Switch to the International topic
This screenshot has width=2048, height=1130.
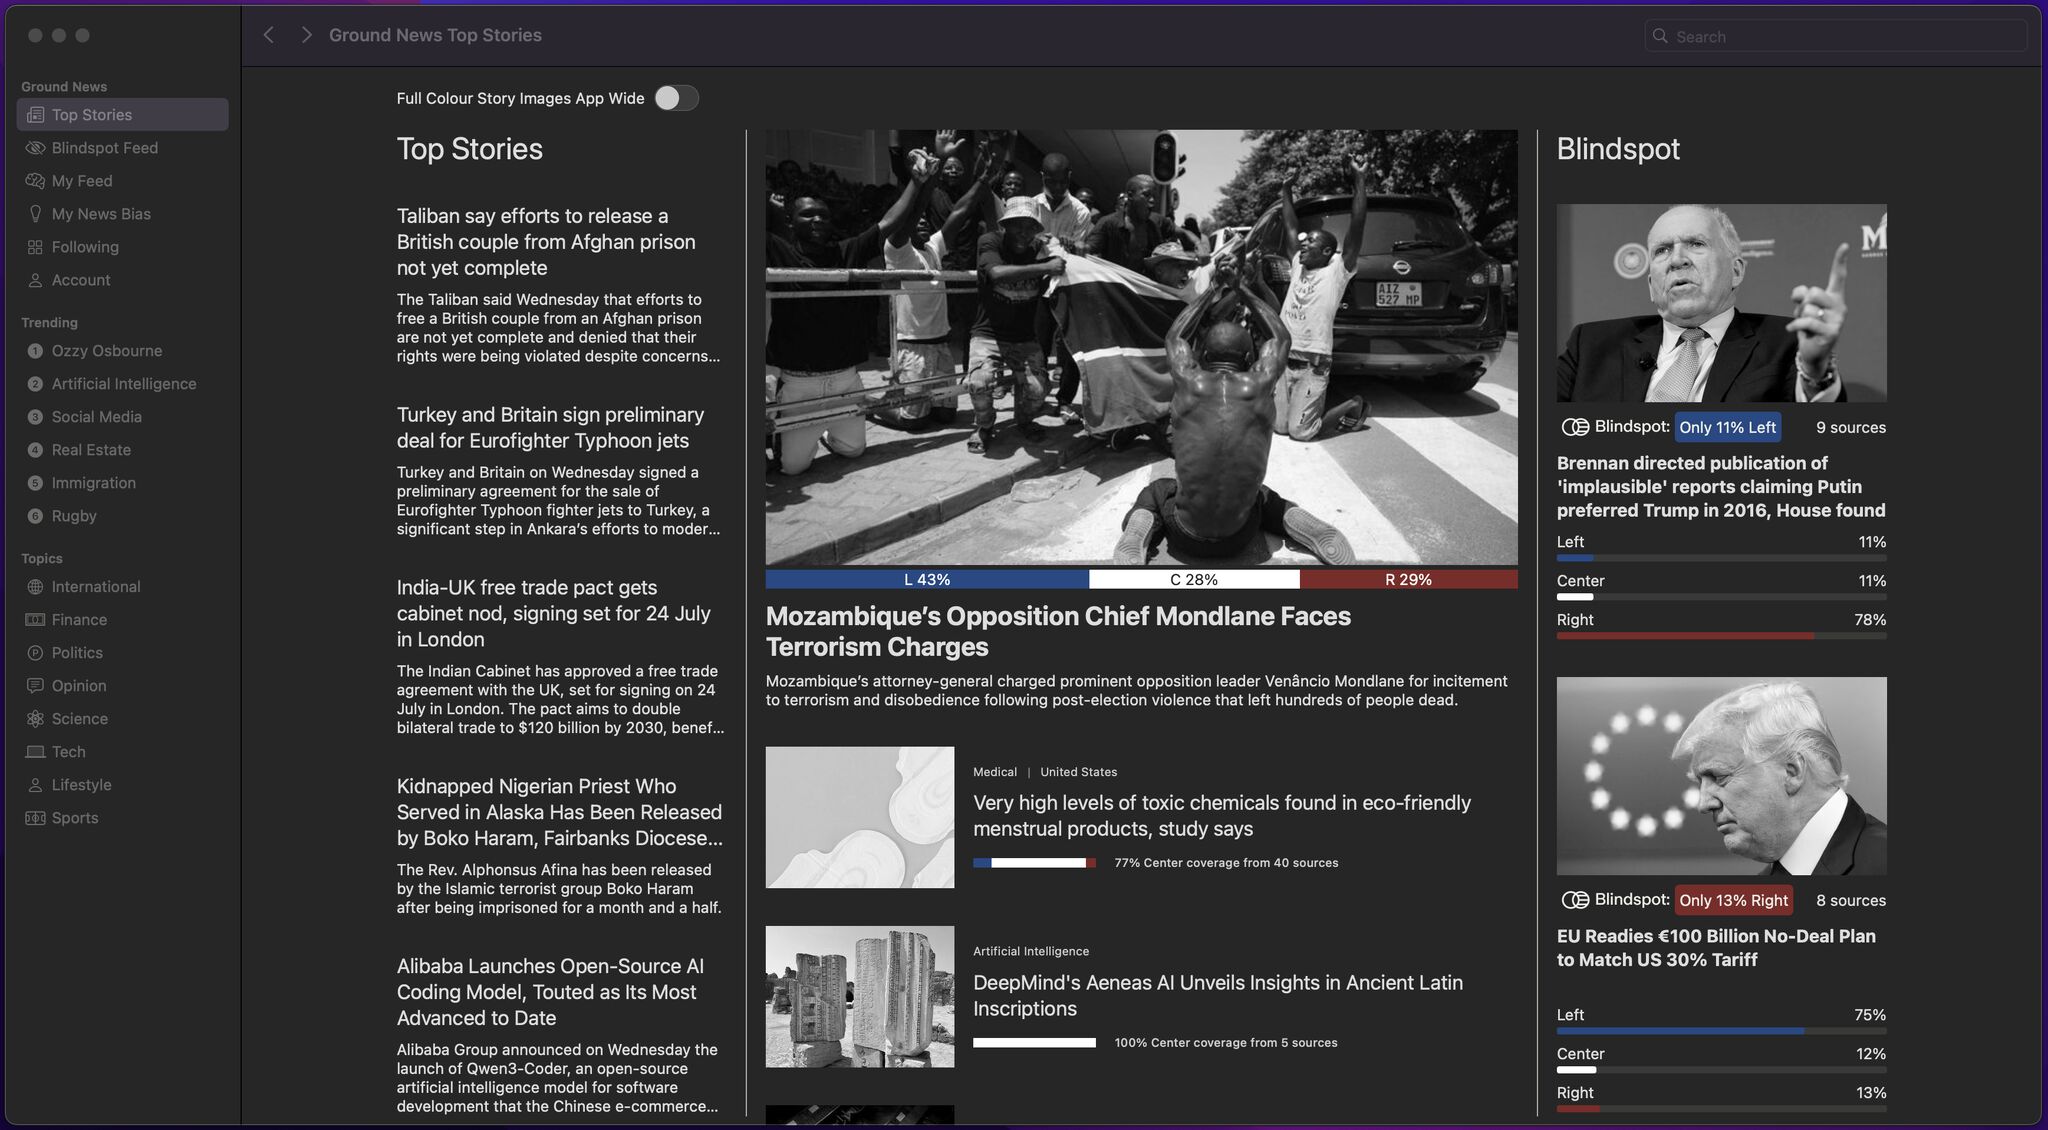tap(95, 586)
